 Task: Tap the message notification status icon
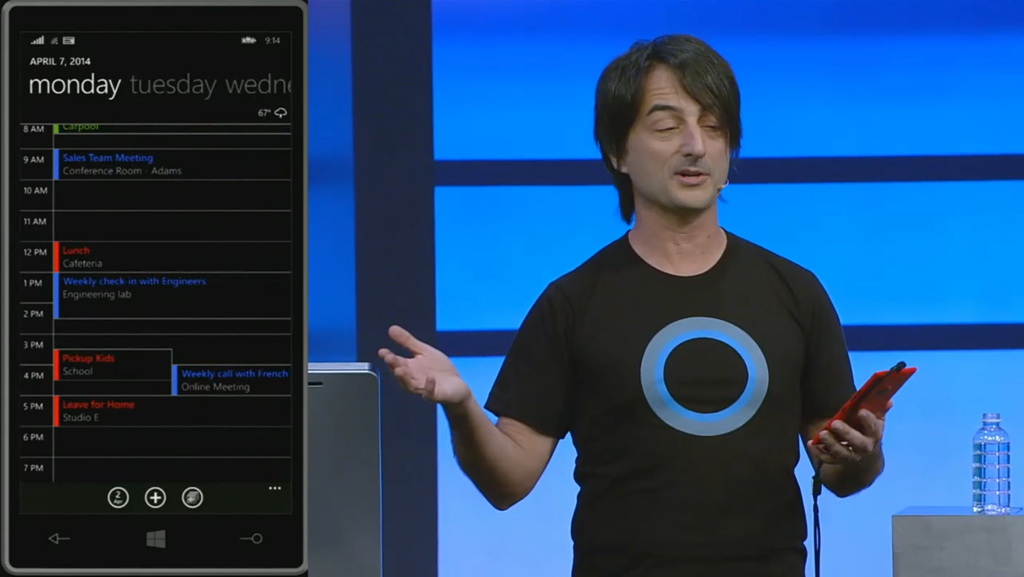click(x=69, y=40)
